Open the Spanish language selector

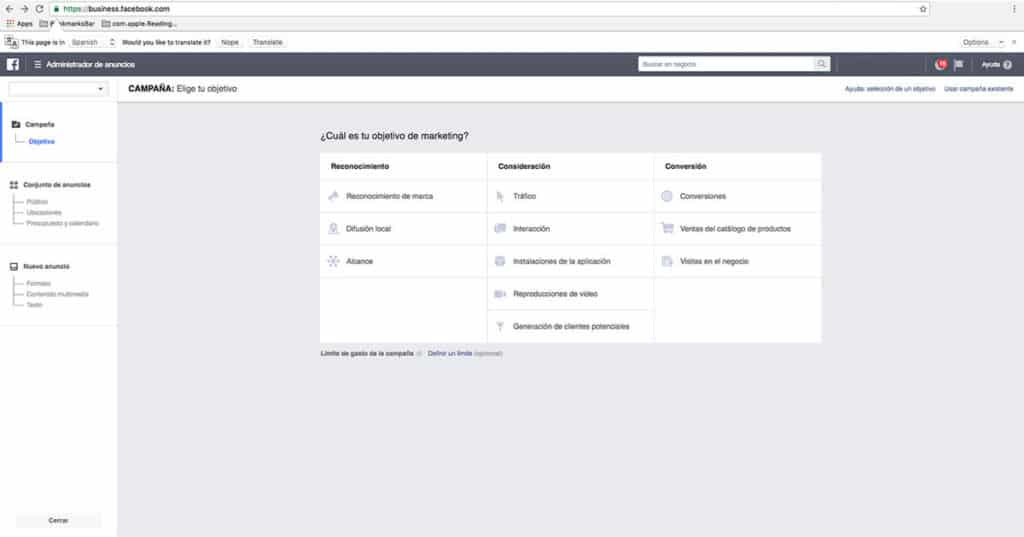click(93, 42)
